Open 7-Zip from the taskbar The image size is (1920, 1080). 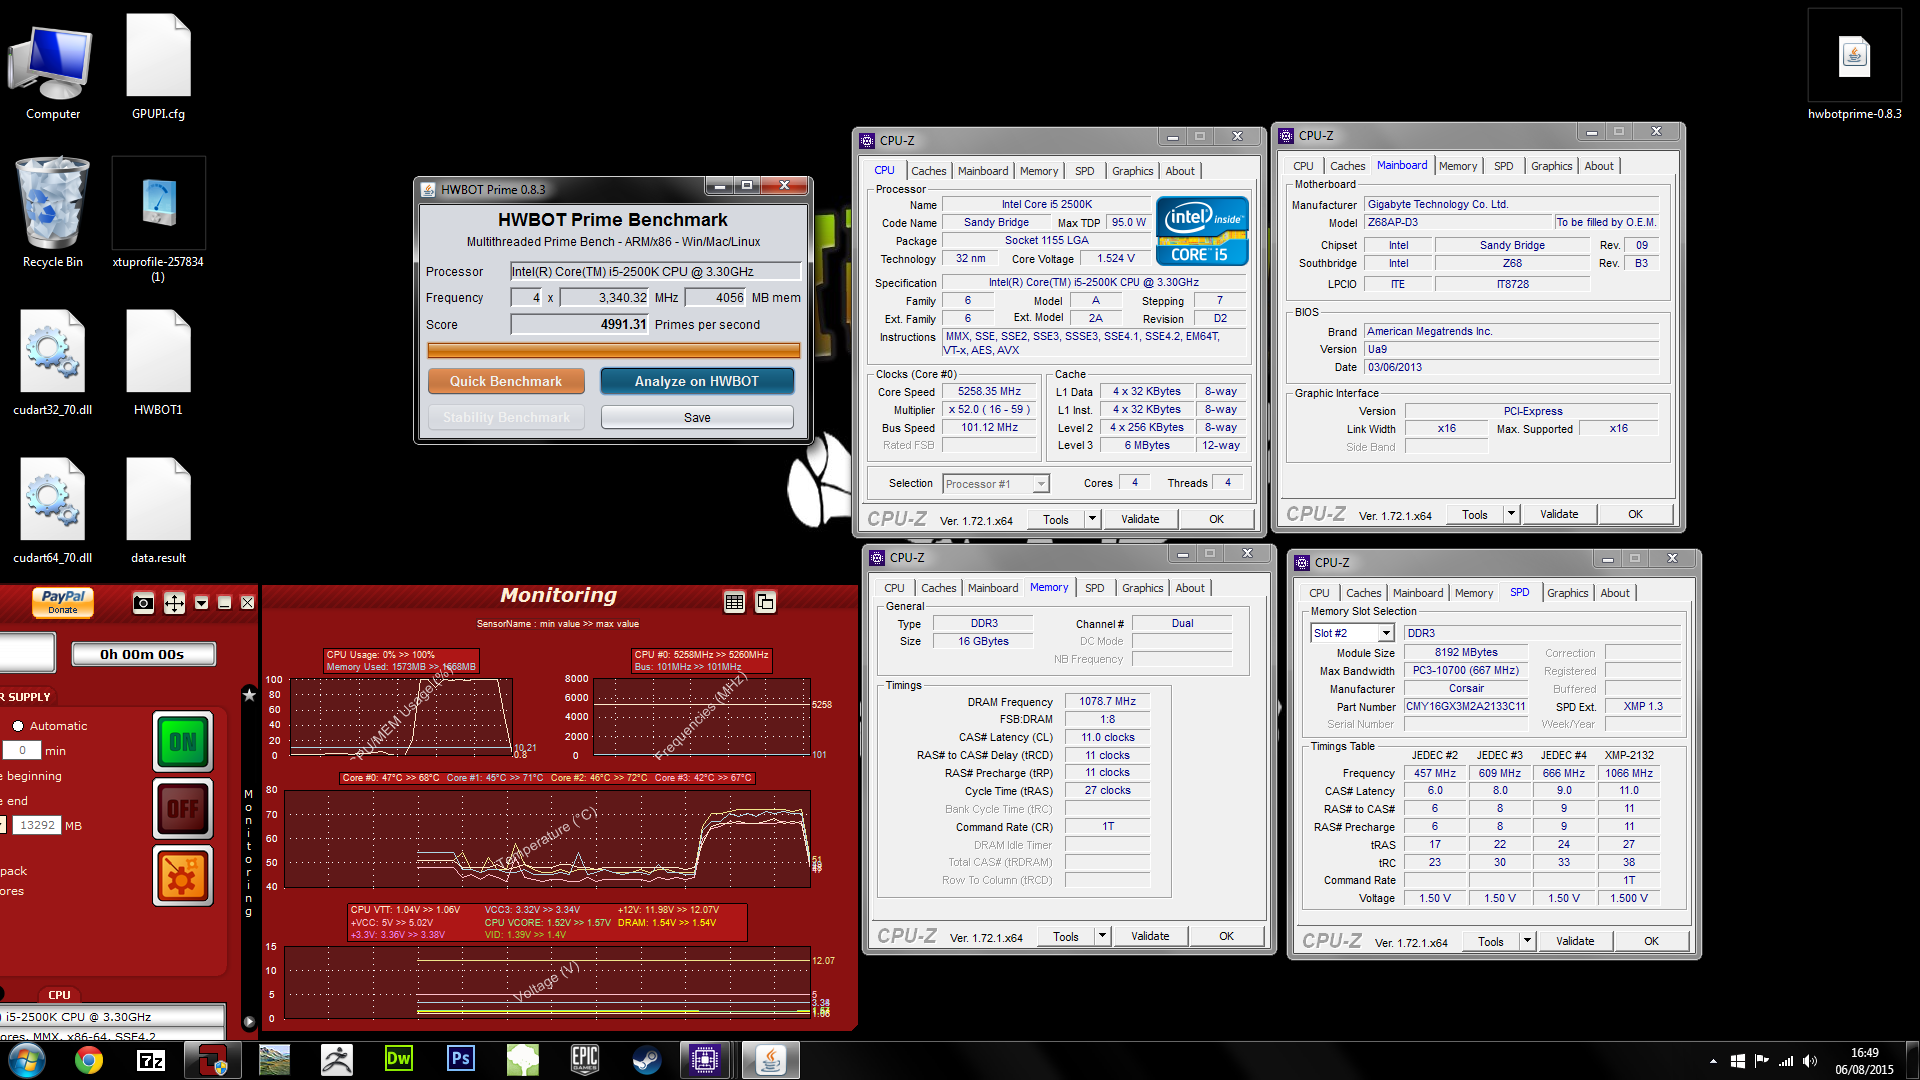[151, 1060]
